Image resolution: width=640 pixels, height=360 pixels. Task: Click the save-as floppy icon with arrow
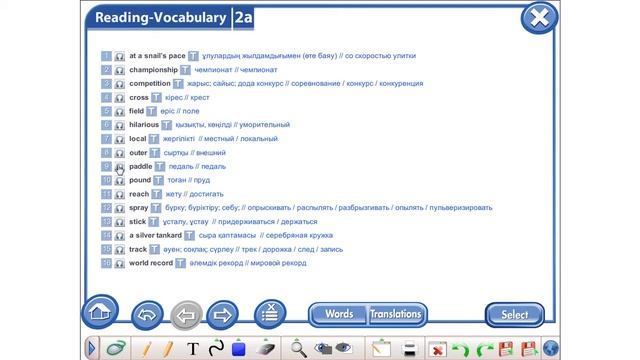click(529, 349)
